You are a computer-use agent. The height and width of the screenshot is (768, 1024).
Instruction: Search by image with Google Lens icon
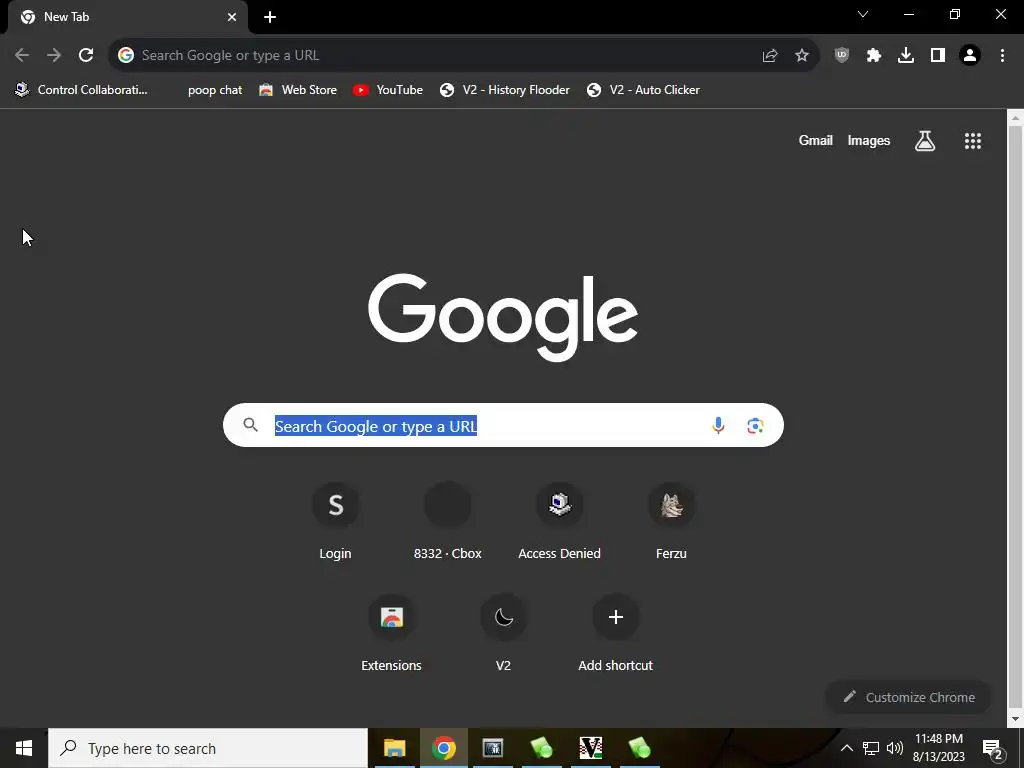(755, 425)
